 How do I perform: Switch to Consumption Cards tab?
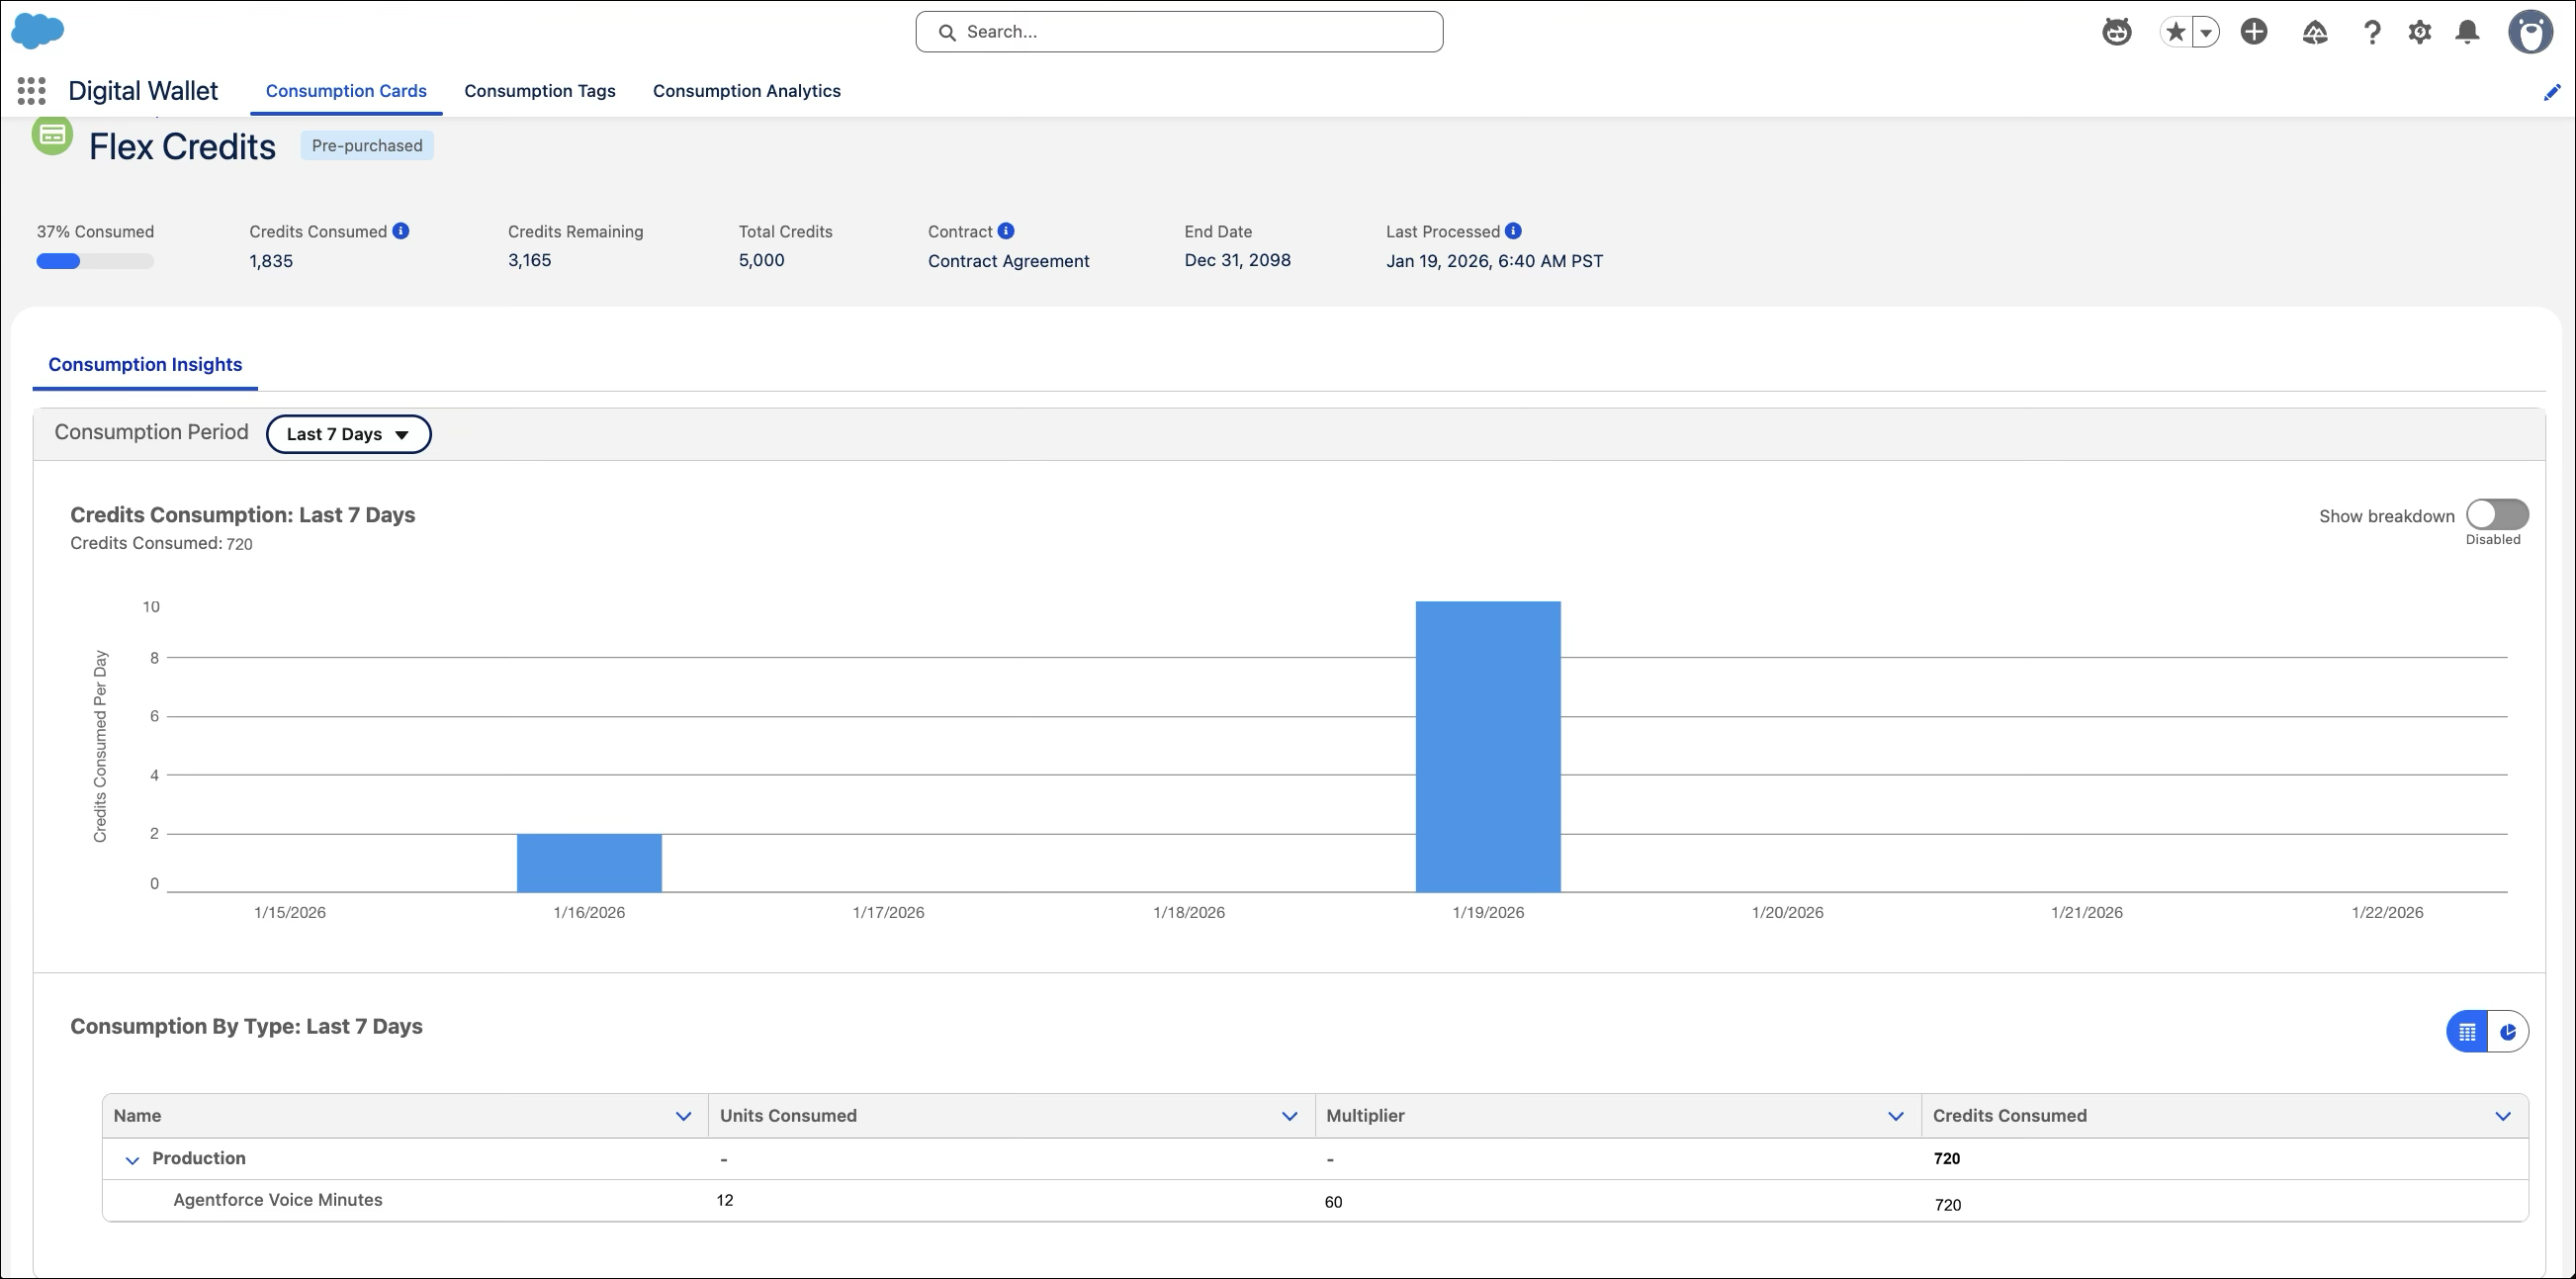coord(346,91)
